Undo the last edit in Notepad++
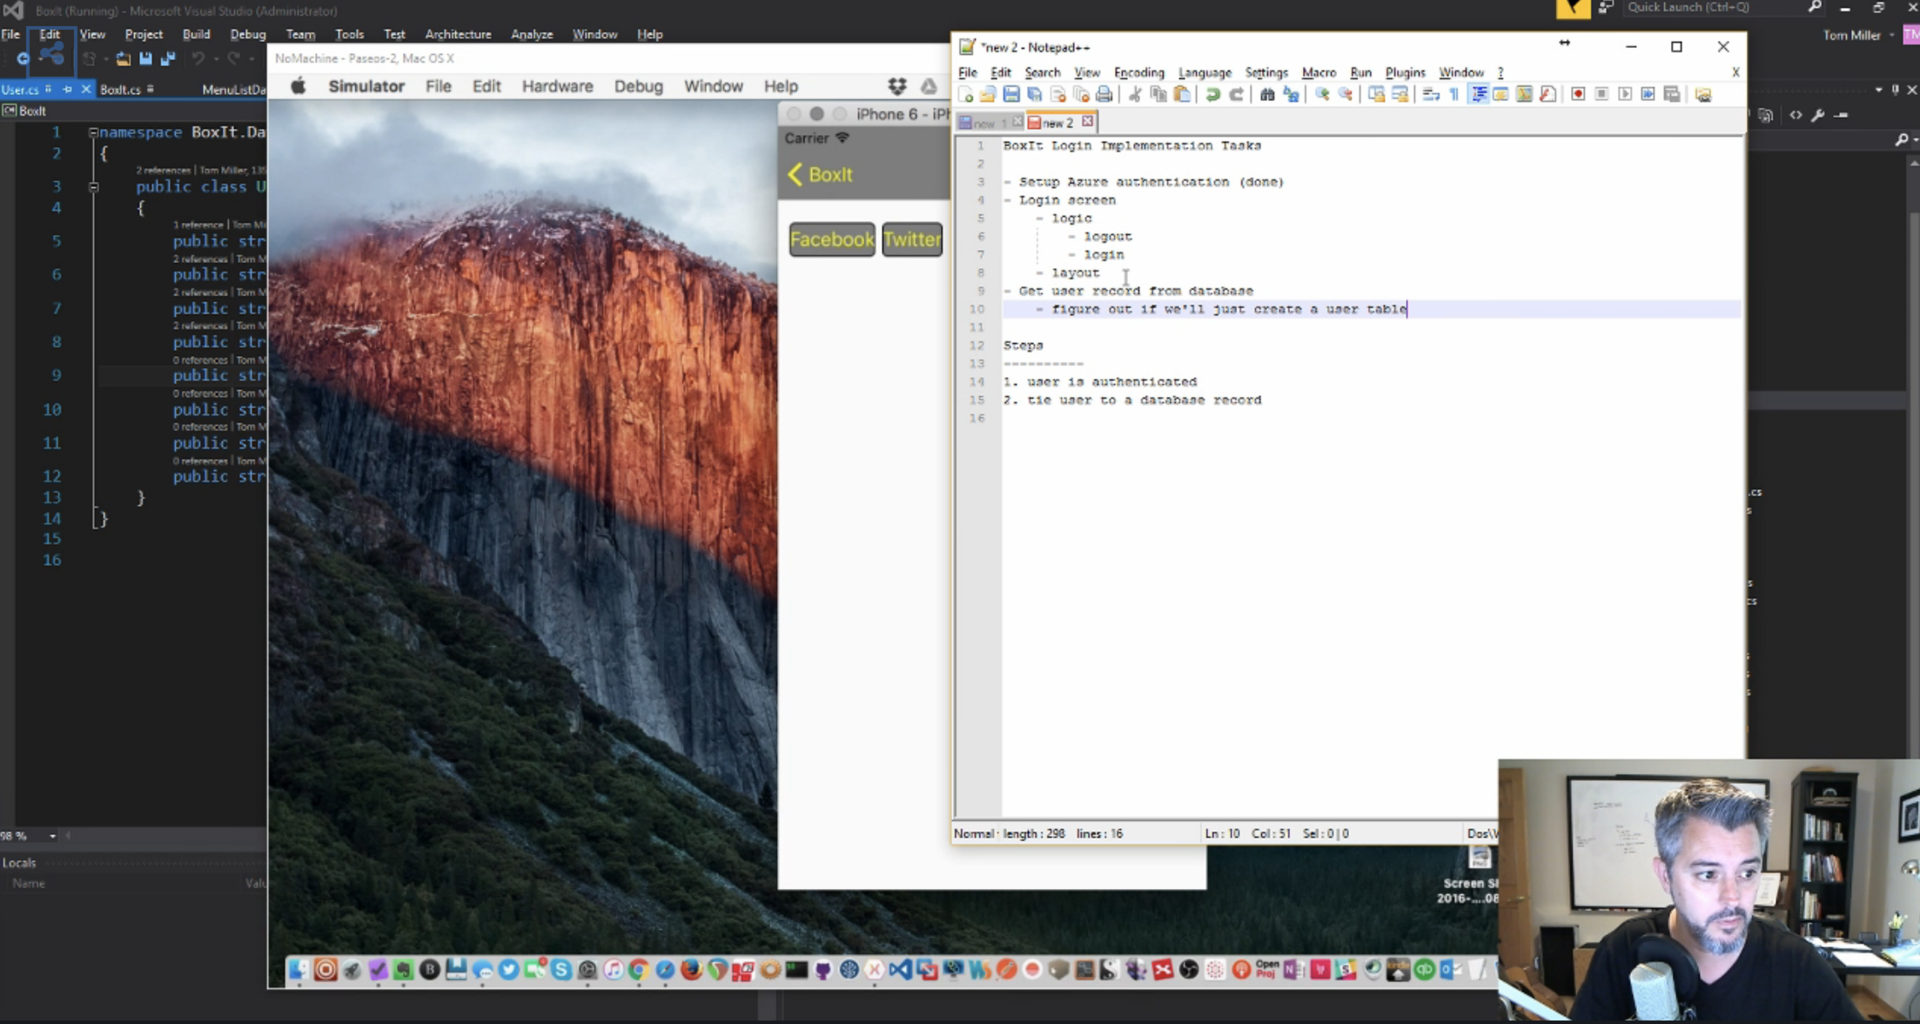Viewport: 1920px width, 1024px height. click(1213, 95)
